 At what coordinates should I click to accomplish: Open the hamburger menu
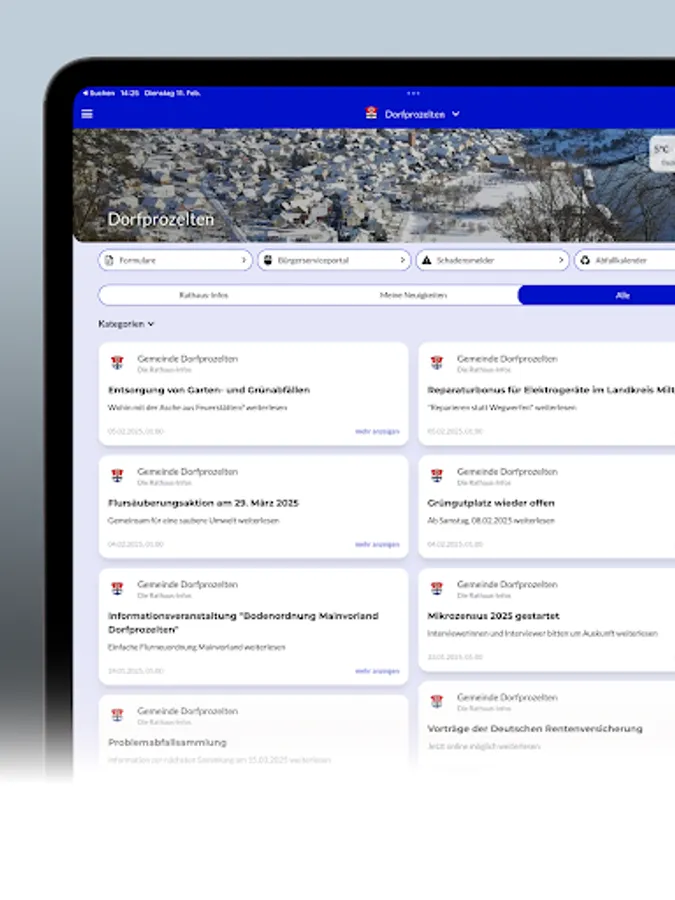click(87, 114)
